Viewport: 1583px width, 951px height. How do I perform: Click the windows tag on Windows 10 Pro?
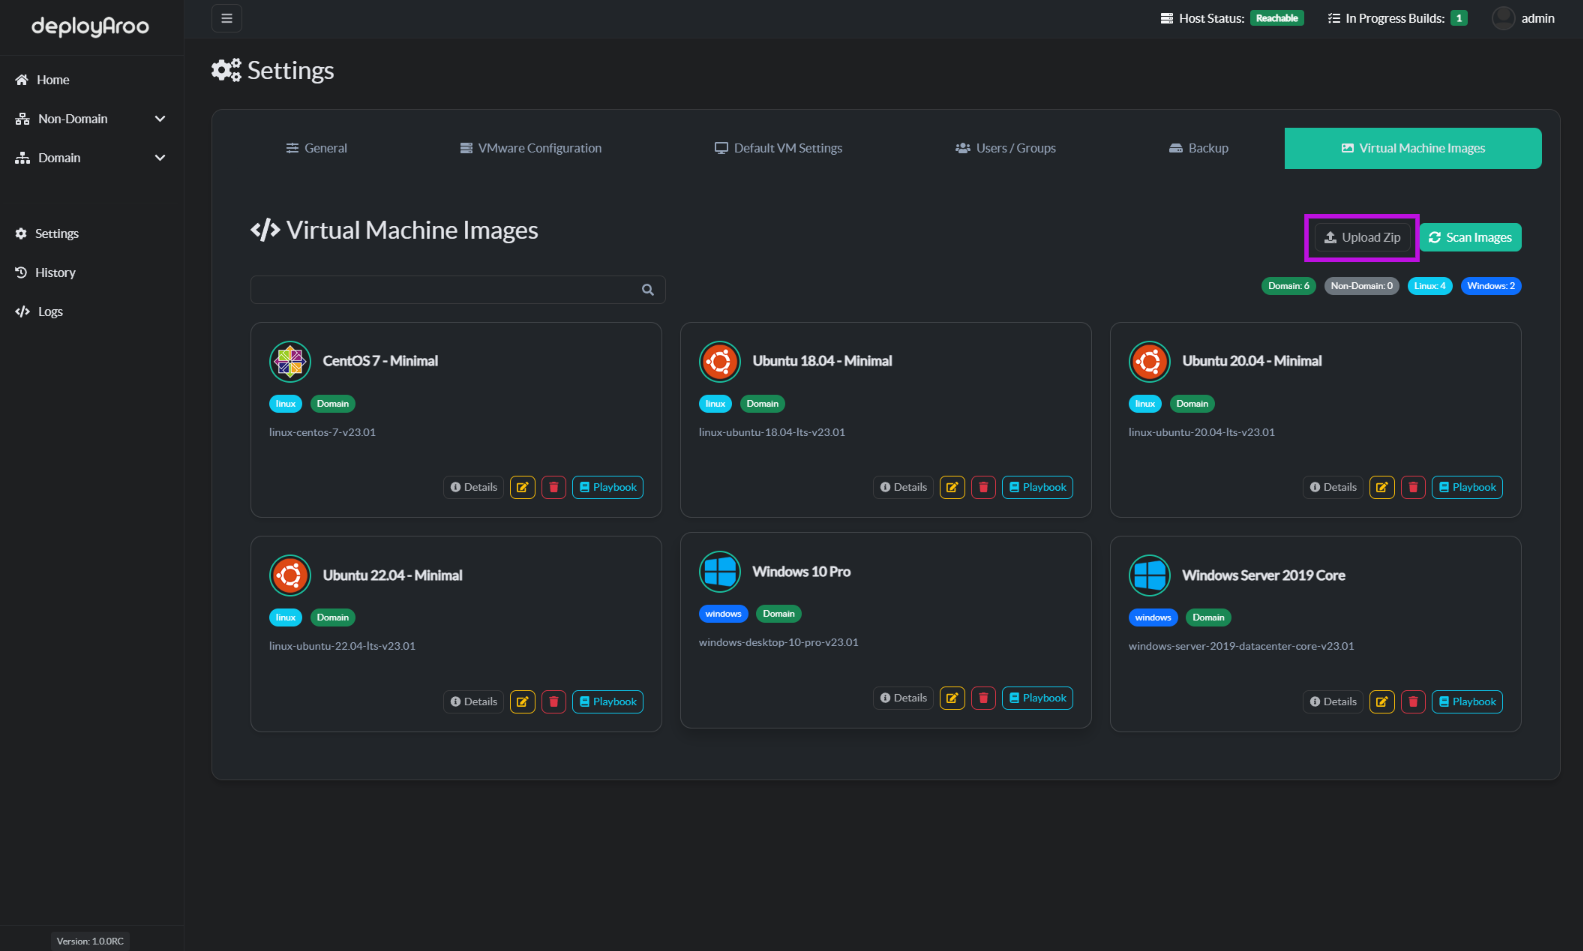click(723, 614)
